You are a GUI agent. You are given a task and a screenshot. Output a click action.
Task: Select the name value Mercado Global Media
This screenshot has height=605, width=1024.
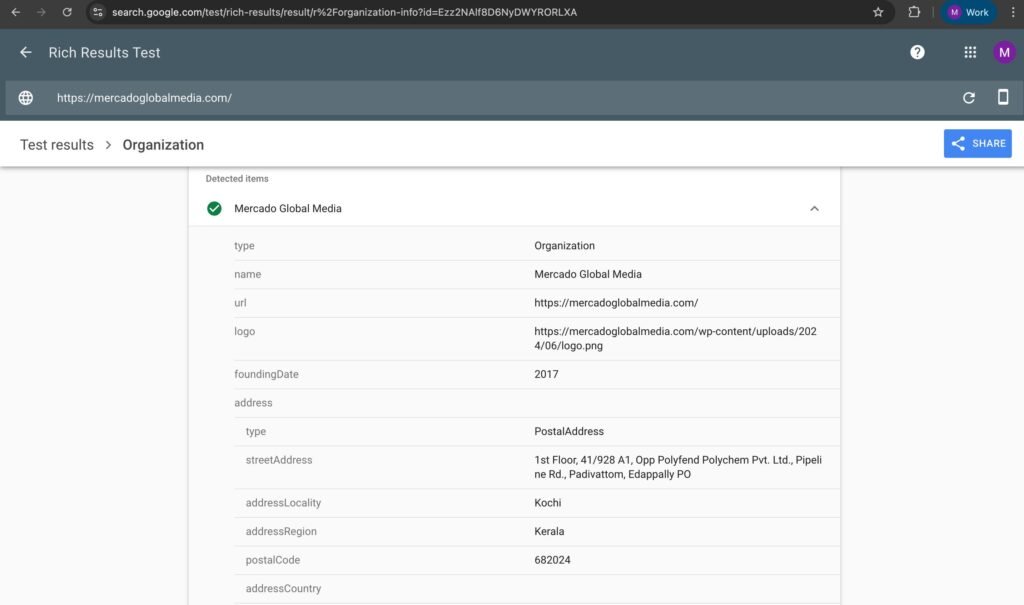pos(588,274)
